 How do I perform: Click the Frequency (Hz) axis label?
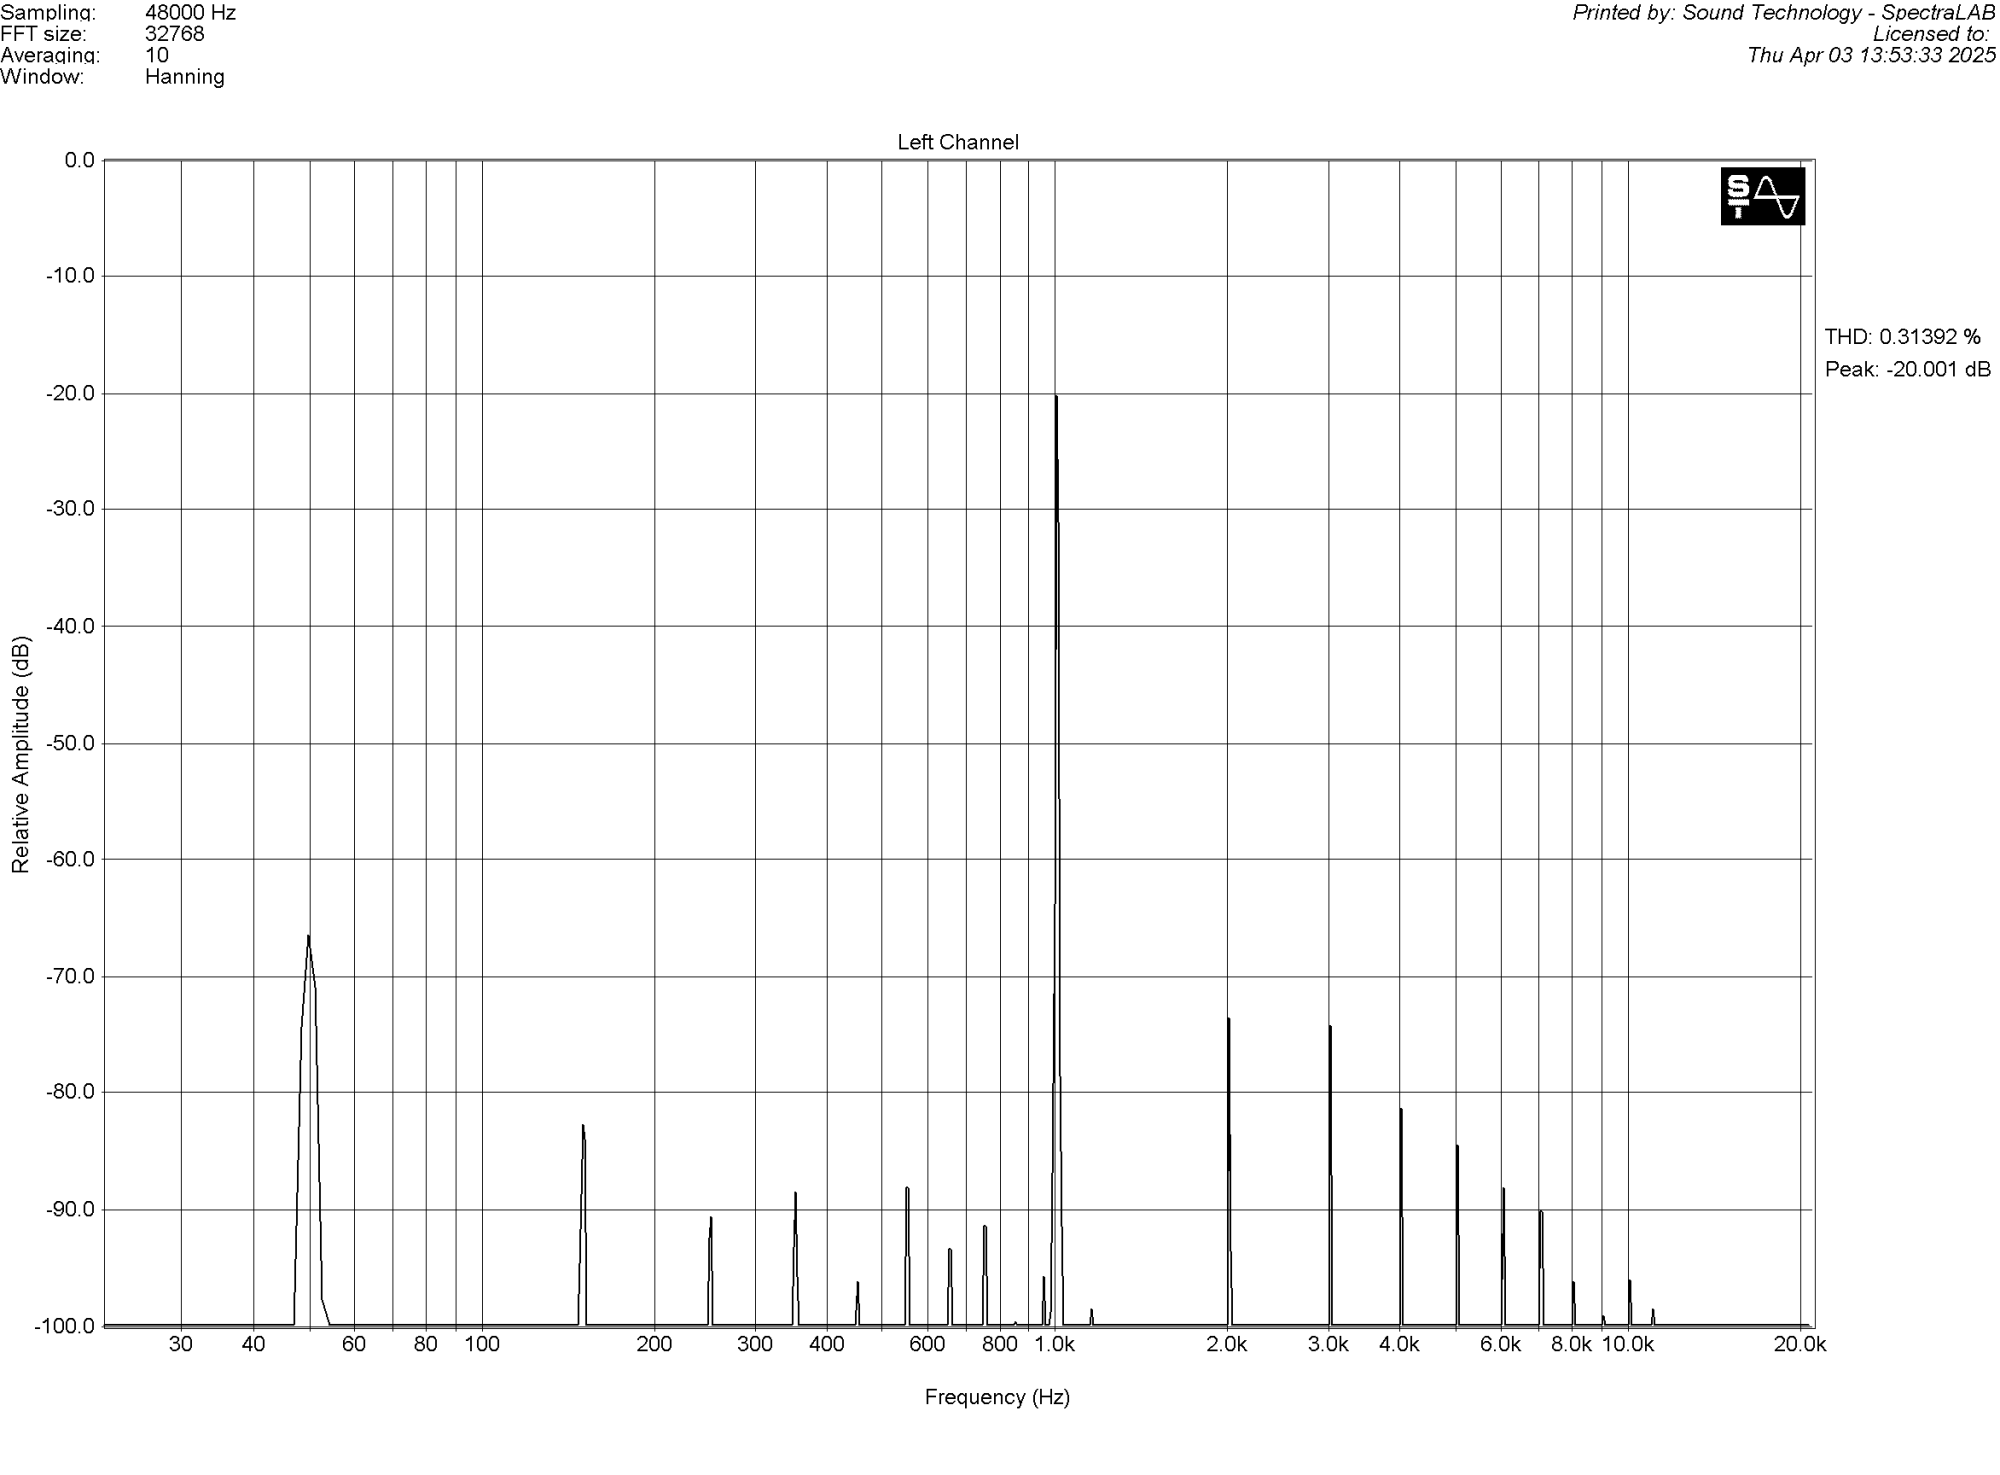(x=997, y=1397)
